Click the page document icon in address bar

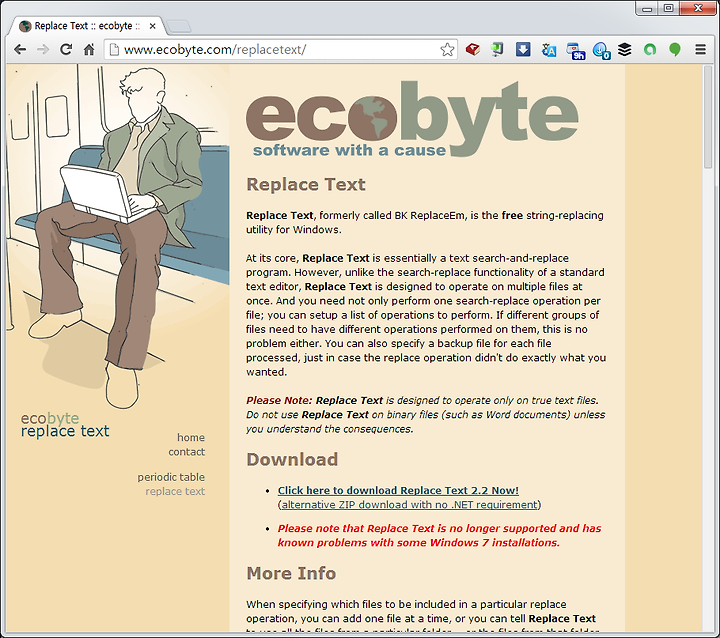click(114, 49)
